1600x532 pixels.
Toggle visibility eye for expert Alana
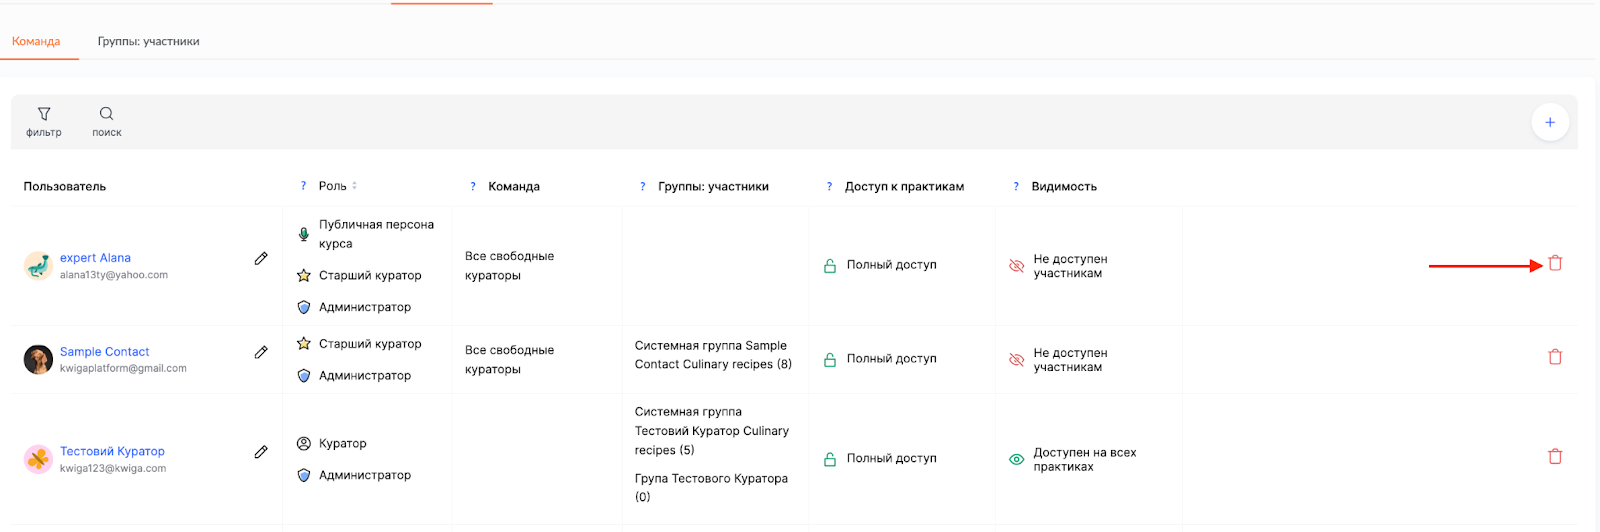coord(1016,266)
